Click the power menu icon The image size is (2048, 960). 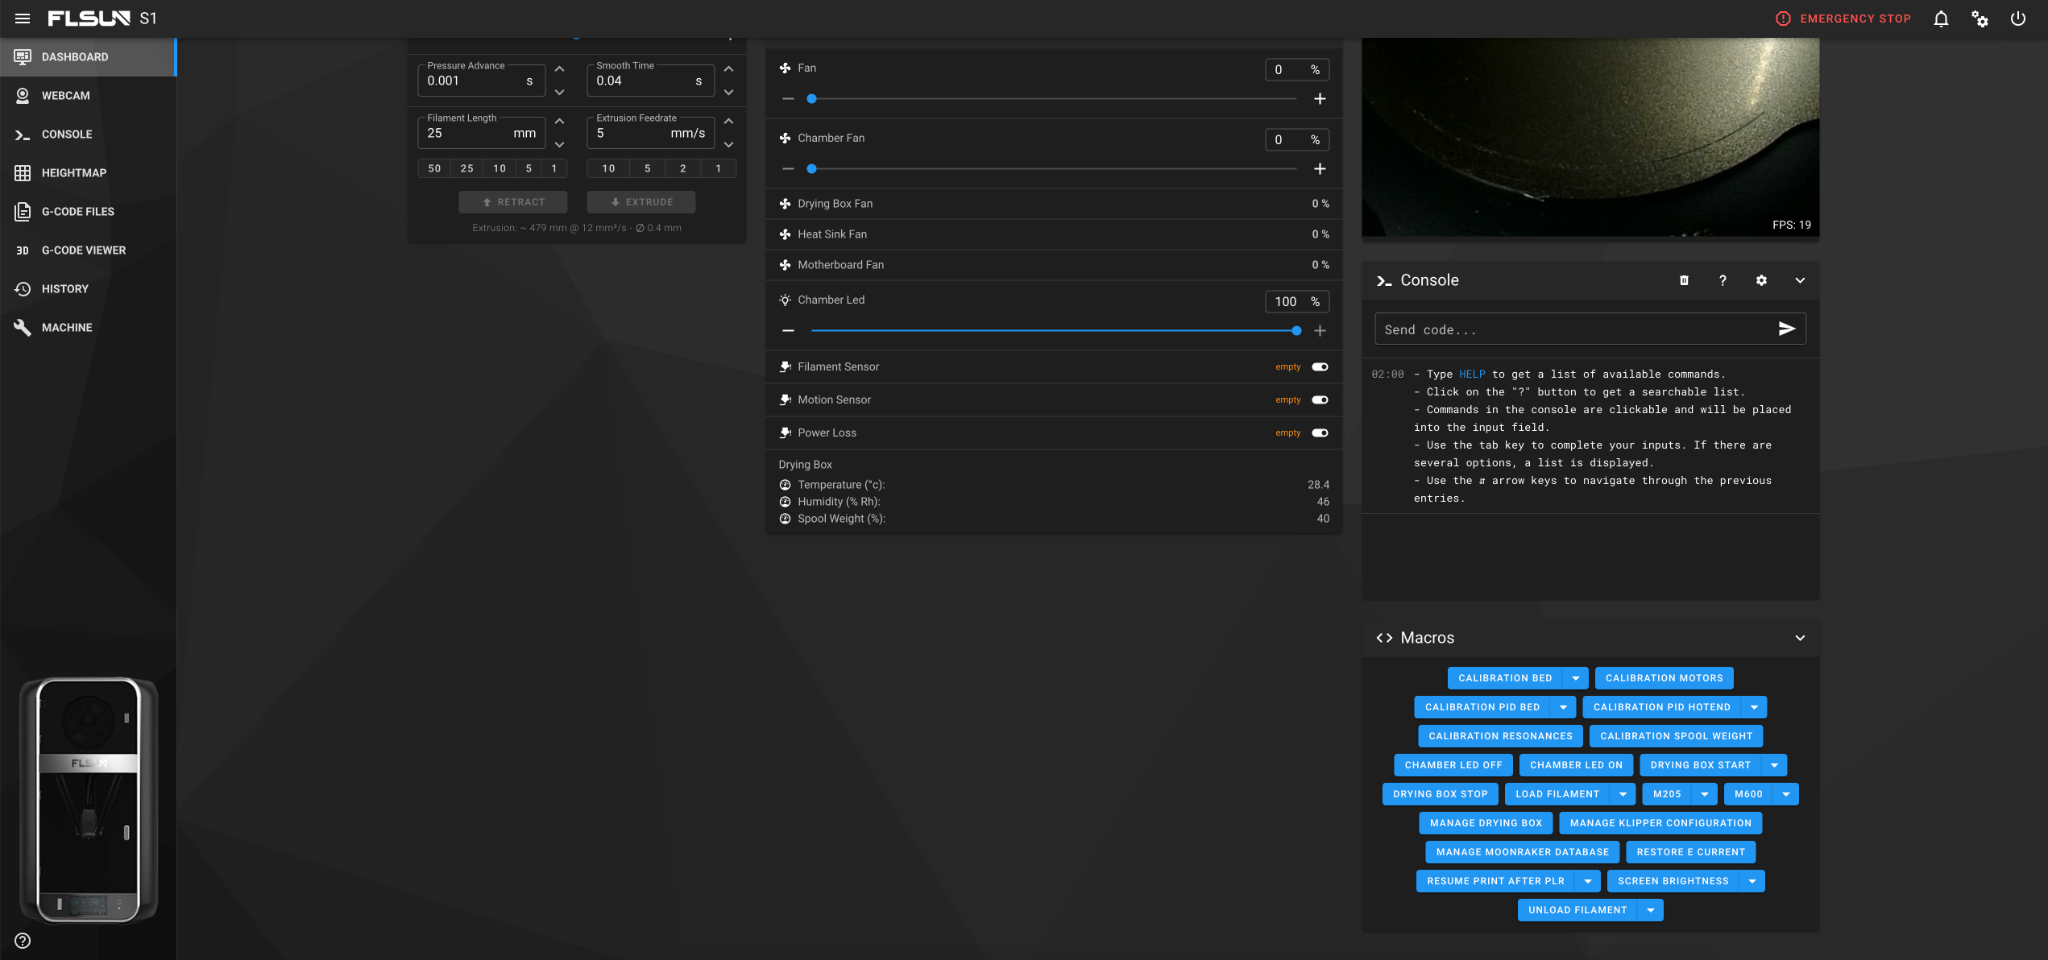pyautogui.click(x=2018, y=18)
